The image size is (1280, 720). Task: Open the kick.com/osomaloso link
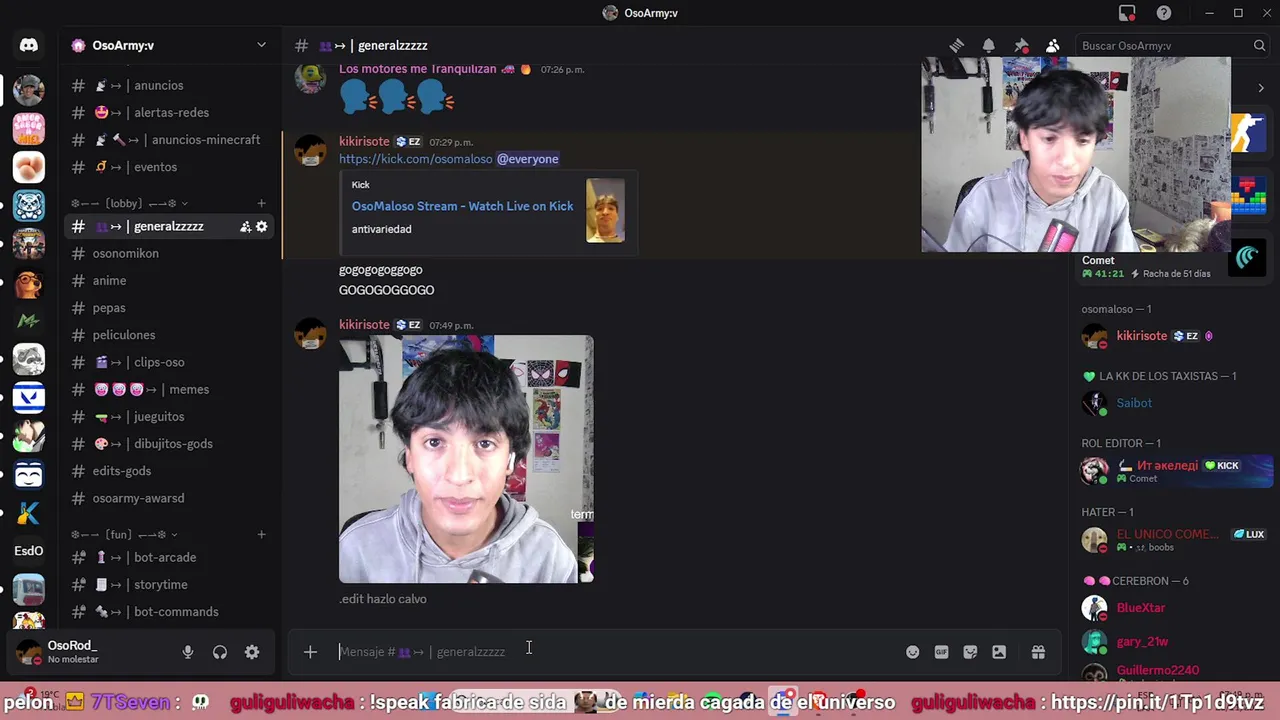pyautogui.click(x=415, y=159)
